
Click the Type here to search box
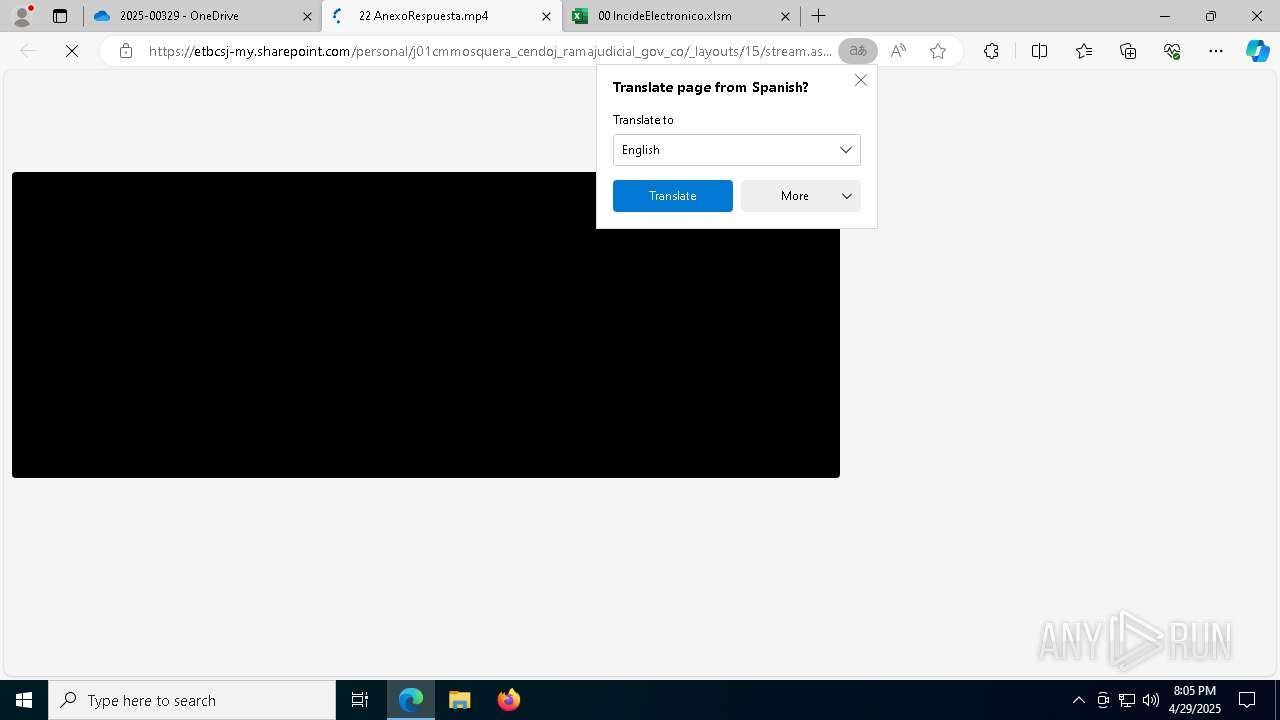[192, 700]
